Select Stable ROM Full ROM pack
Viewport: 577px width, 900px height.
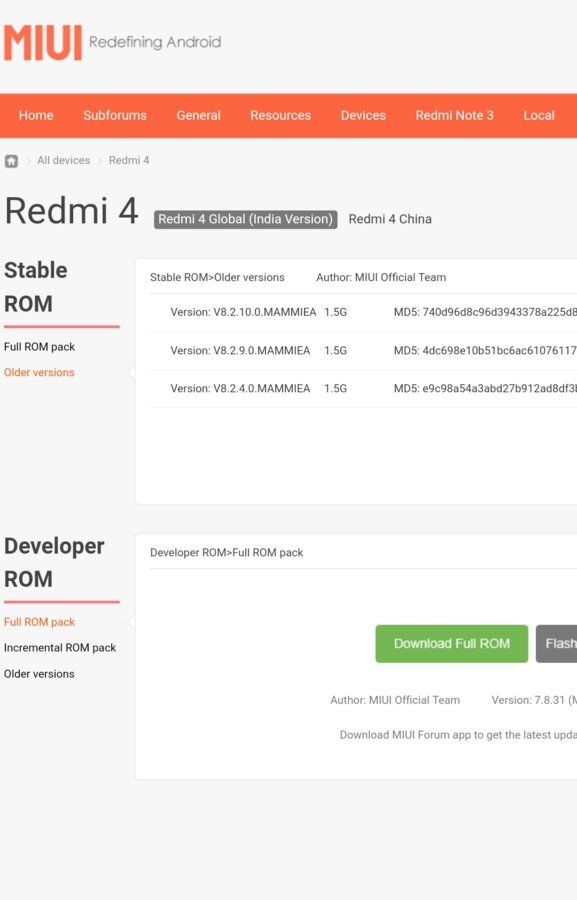pyautogui.click(x=40, y=347)
